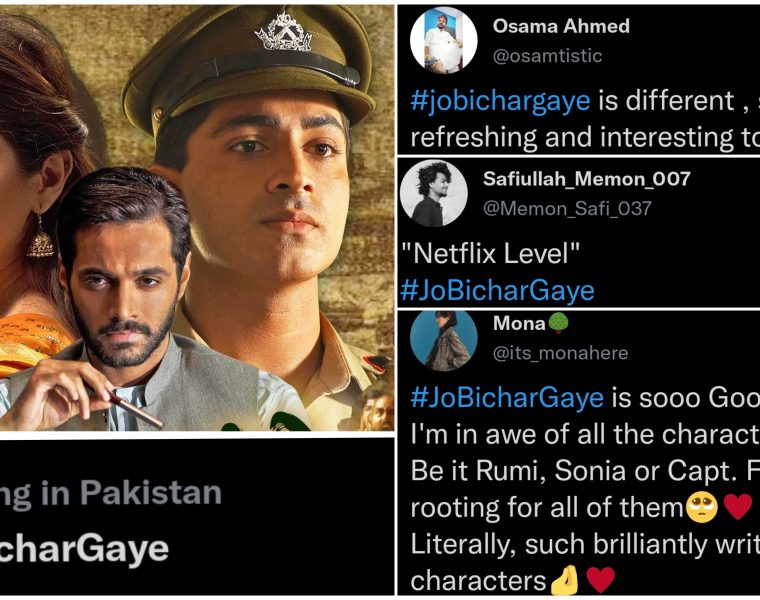The height and width of the screenshot is (600, 760).
Task: Open Safiullah_Memon_007's profile picture
Action: click(x=433, y=193)
